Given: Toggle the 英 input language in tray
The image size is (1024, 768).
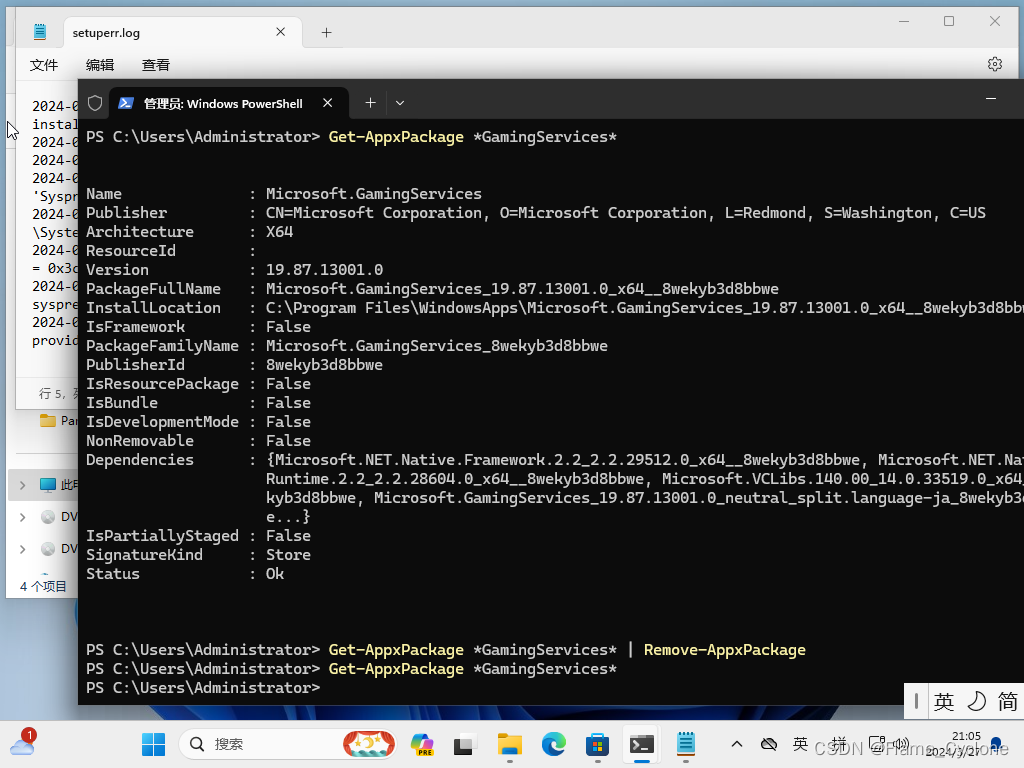Looking at the screenshot, I should click(x=801, y=744).
